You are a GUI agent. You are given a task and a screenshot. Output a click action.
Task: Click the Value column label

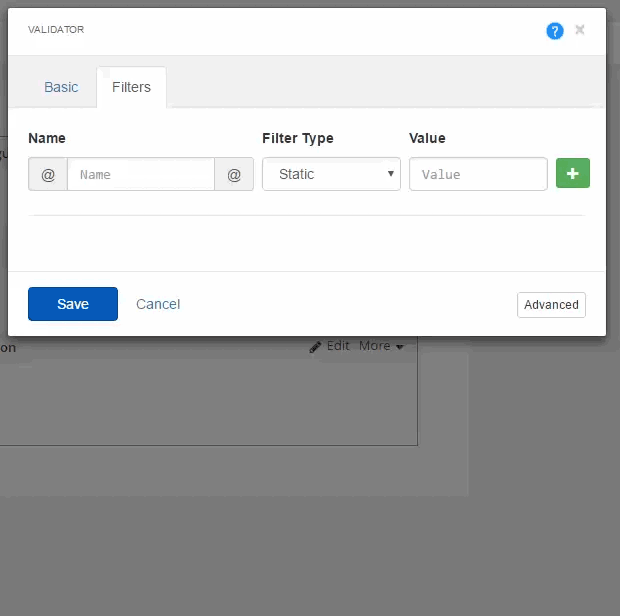pos(427,138)
